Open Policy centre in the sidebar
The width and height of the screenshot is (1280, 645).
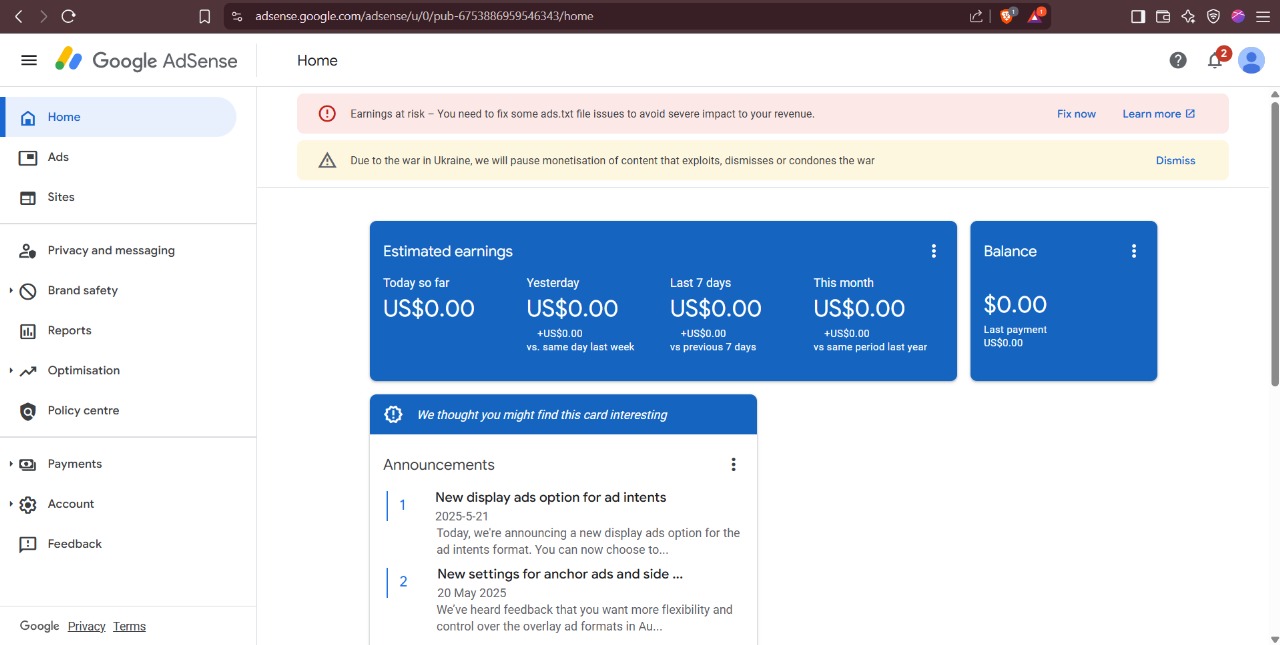(x=118, y=410)
